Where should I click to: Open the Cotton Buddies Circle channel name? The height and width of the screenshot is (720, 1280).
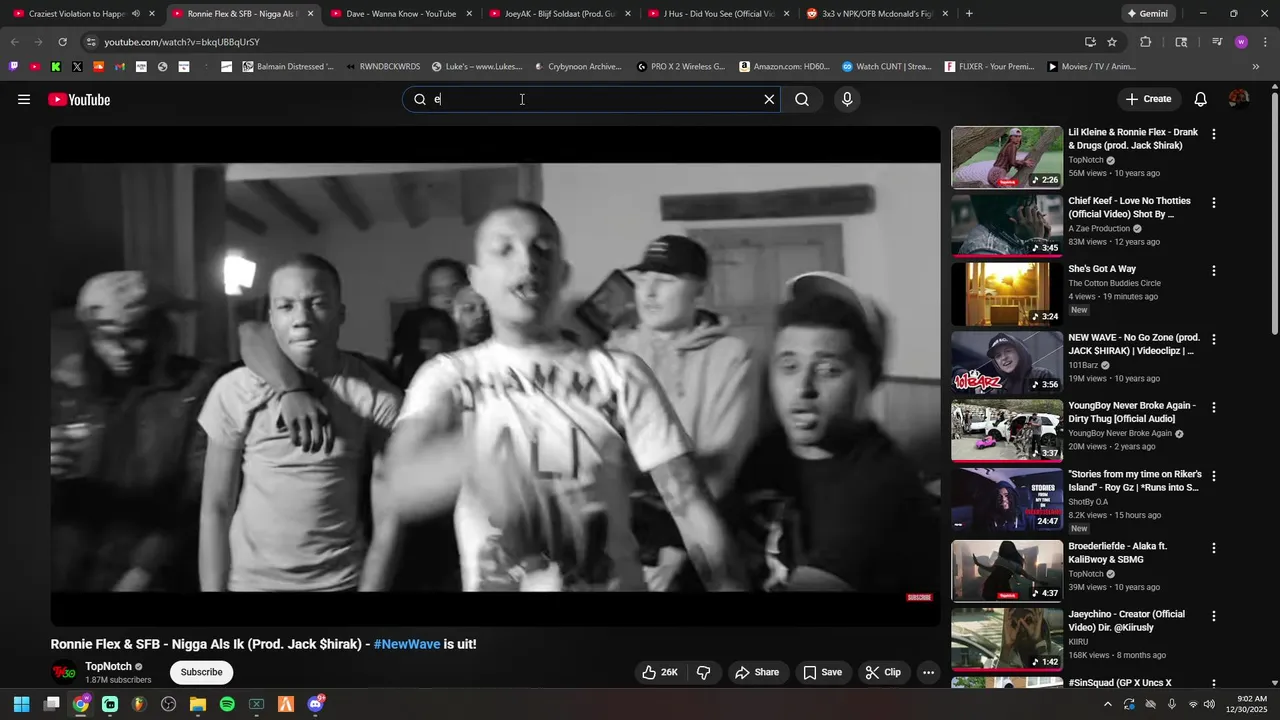pyautogui.click(x=1114, y=283)
